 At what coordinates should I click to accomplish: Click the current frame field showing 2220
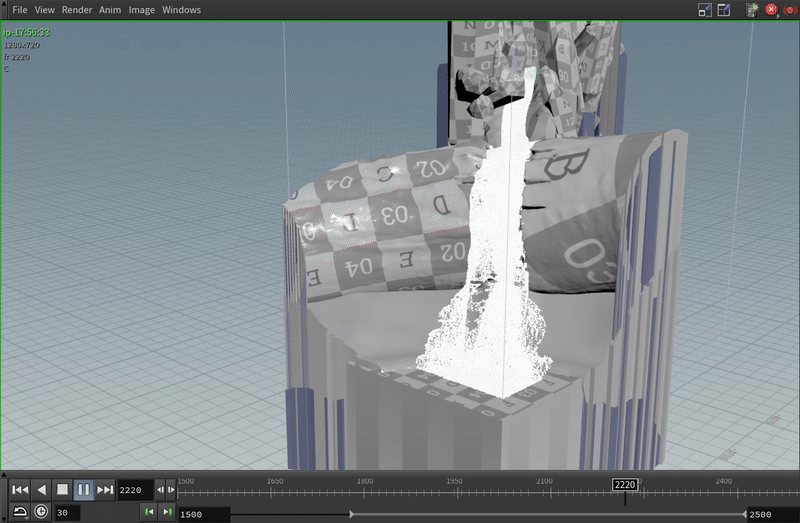click(135, 490)
